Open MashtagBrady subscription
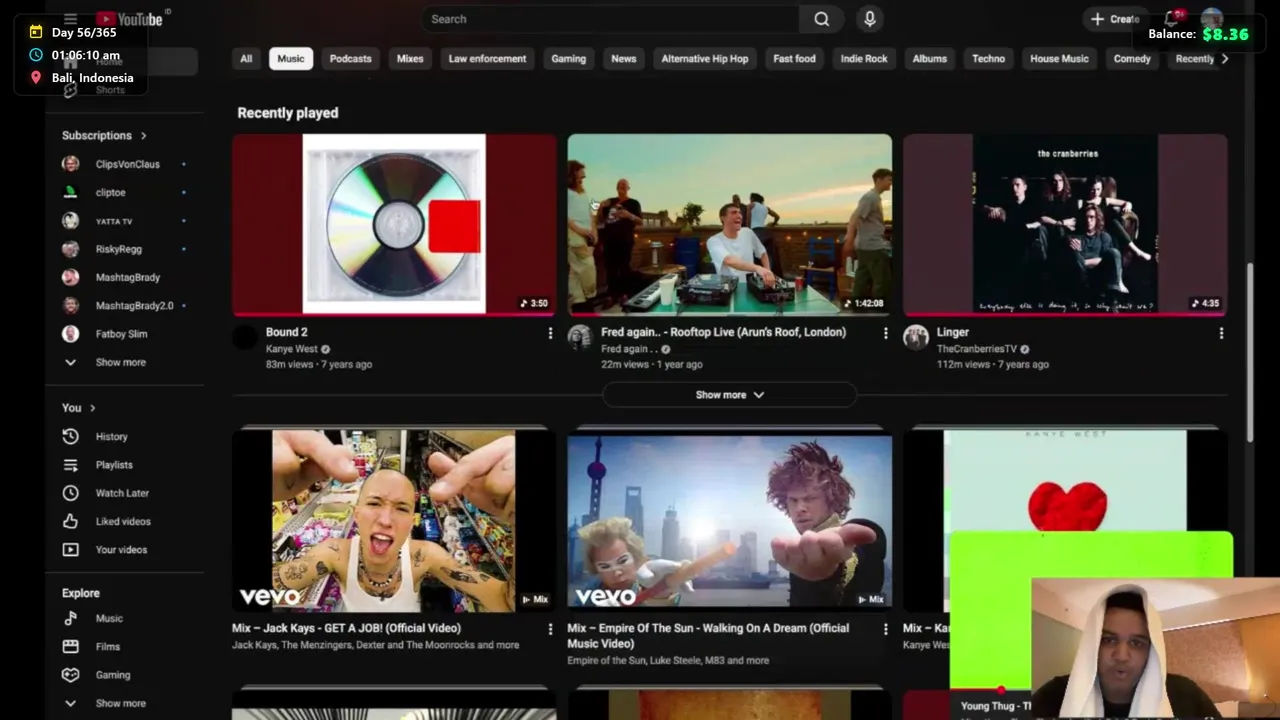The height and width of the screenshot is (720, 1280). (125, 277)
